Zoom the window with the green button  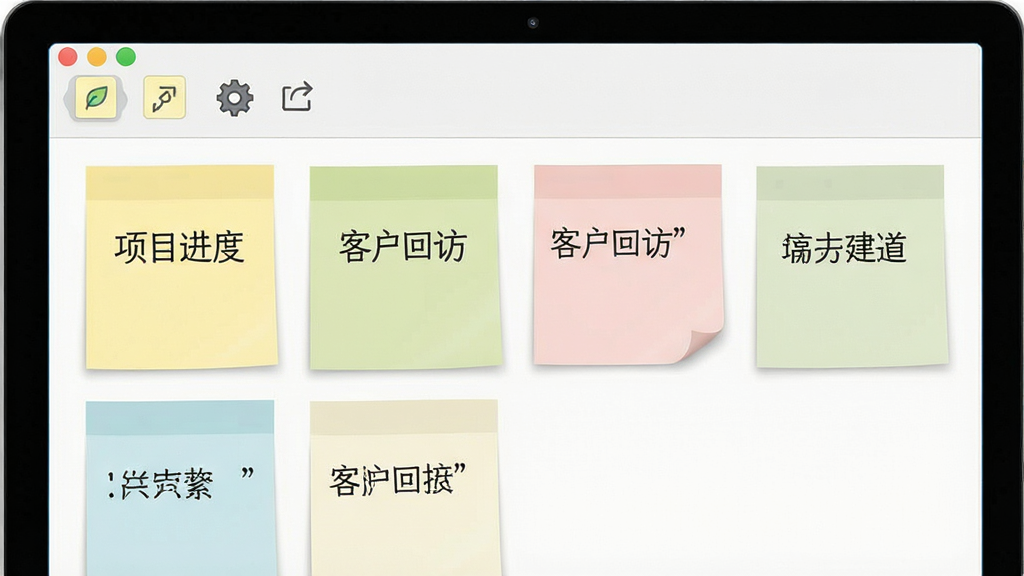(126, 57)
